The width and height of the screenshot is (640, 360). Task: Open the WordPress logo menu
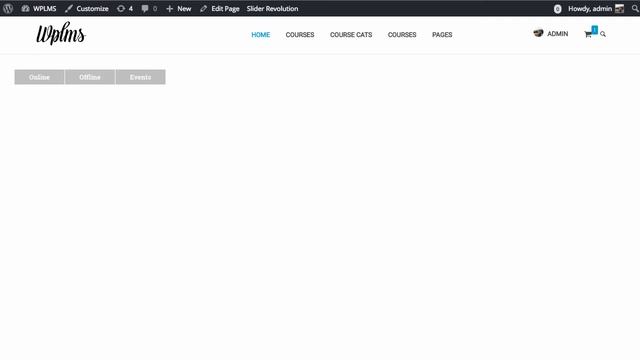8,8
